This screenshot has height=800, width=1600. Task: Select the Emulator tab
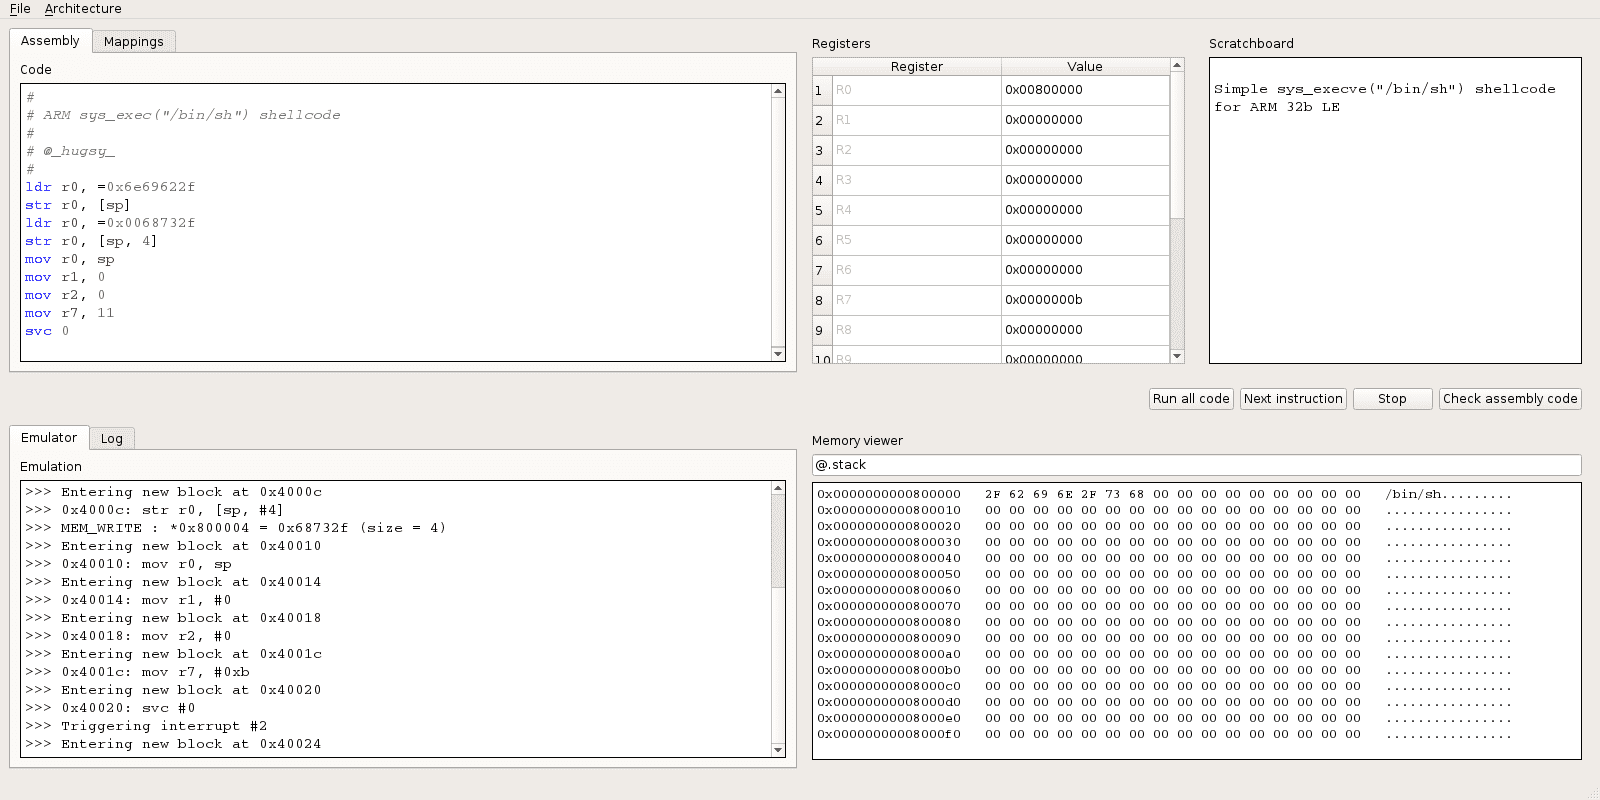coord(49,438)
